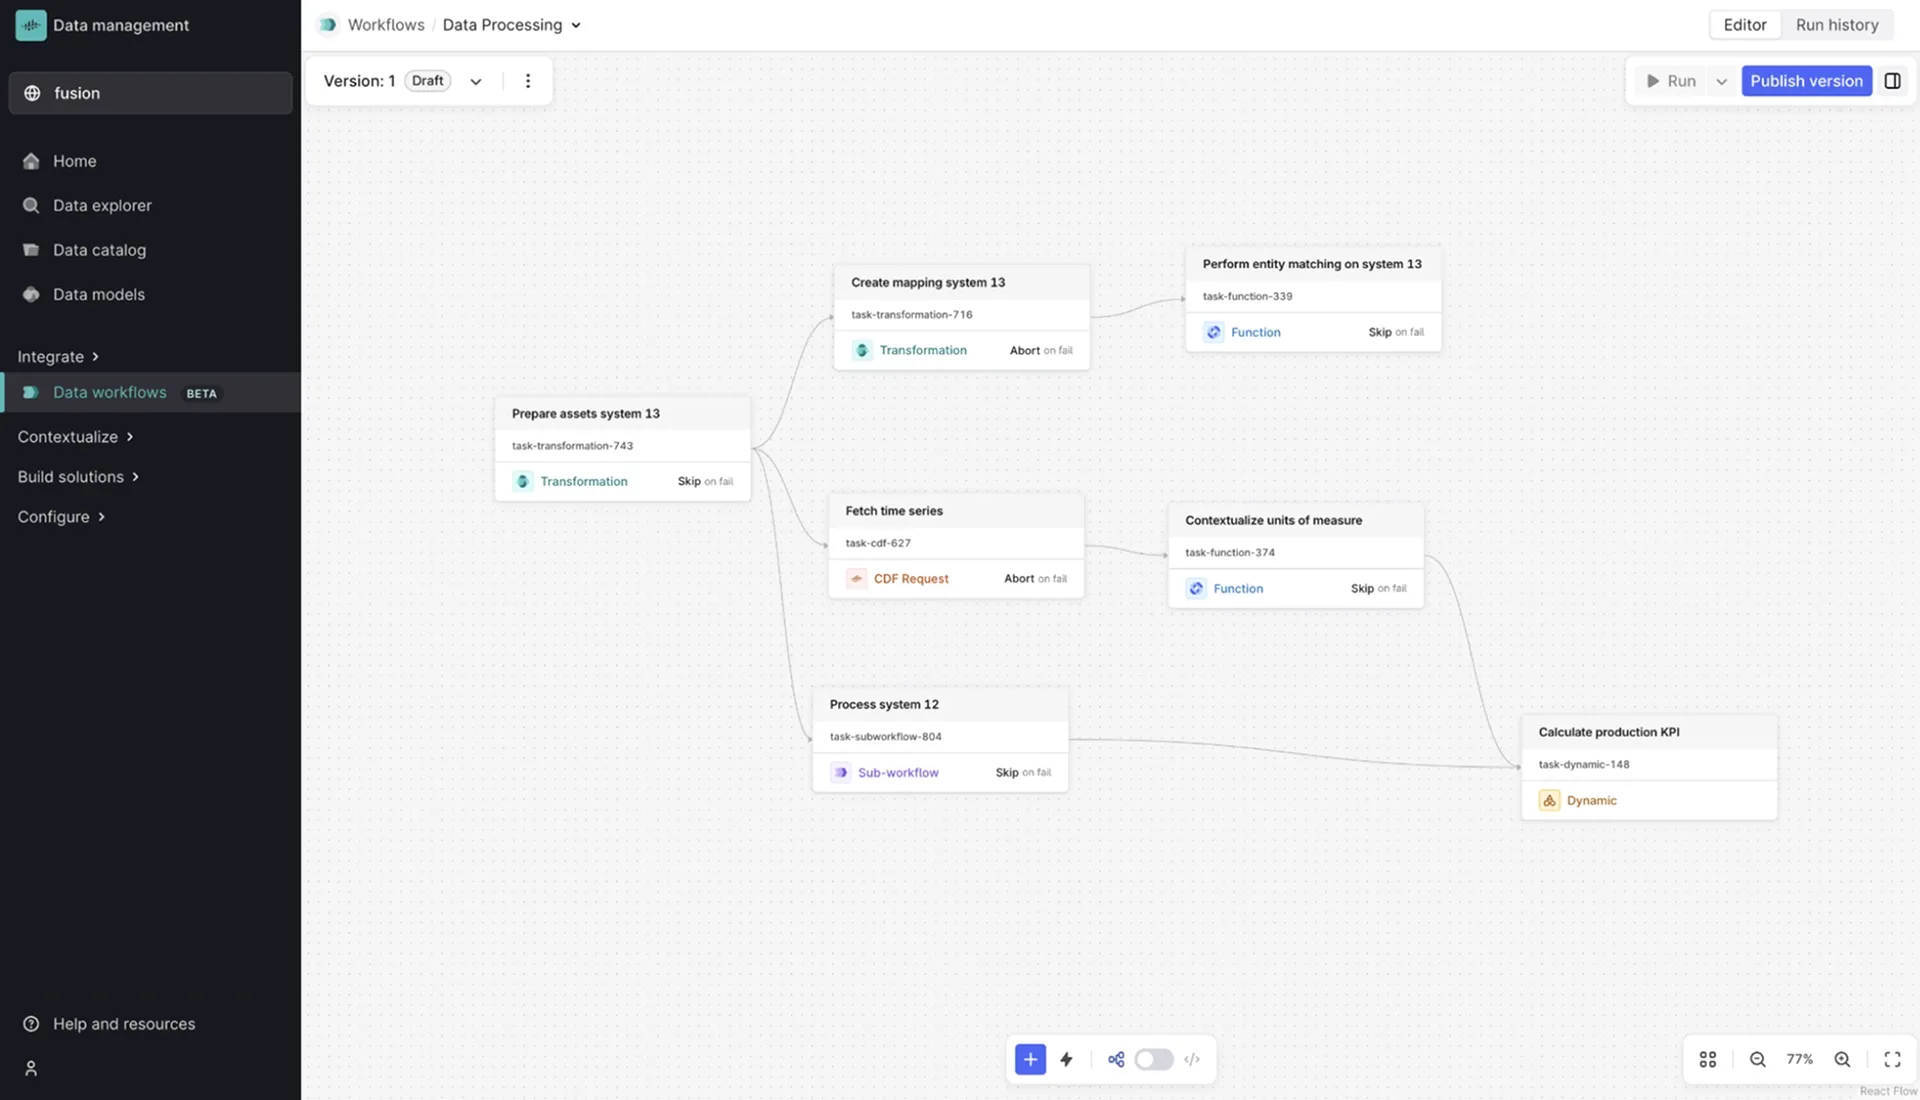Auto-arrange nodes with grid icon
This screenshot has height=1100, width=1920.
click(x=1708, y=1059)
